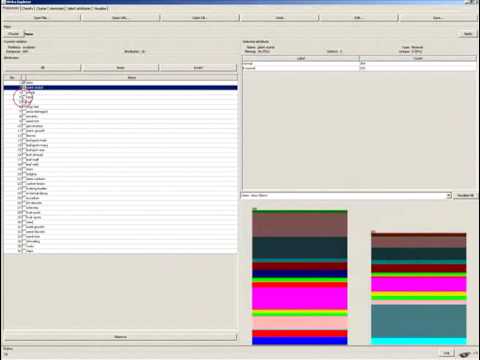480x360 pixels.
Task: Click the magenta segment of left histogram bar
Action: (300, 298)
